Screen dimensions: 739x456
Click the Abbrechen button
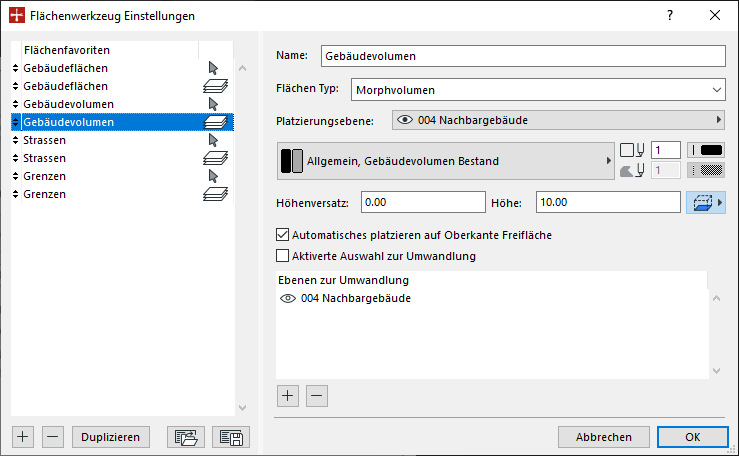[604, 437]
